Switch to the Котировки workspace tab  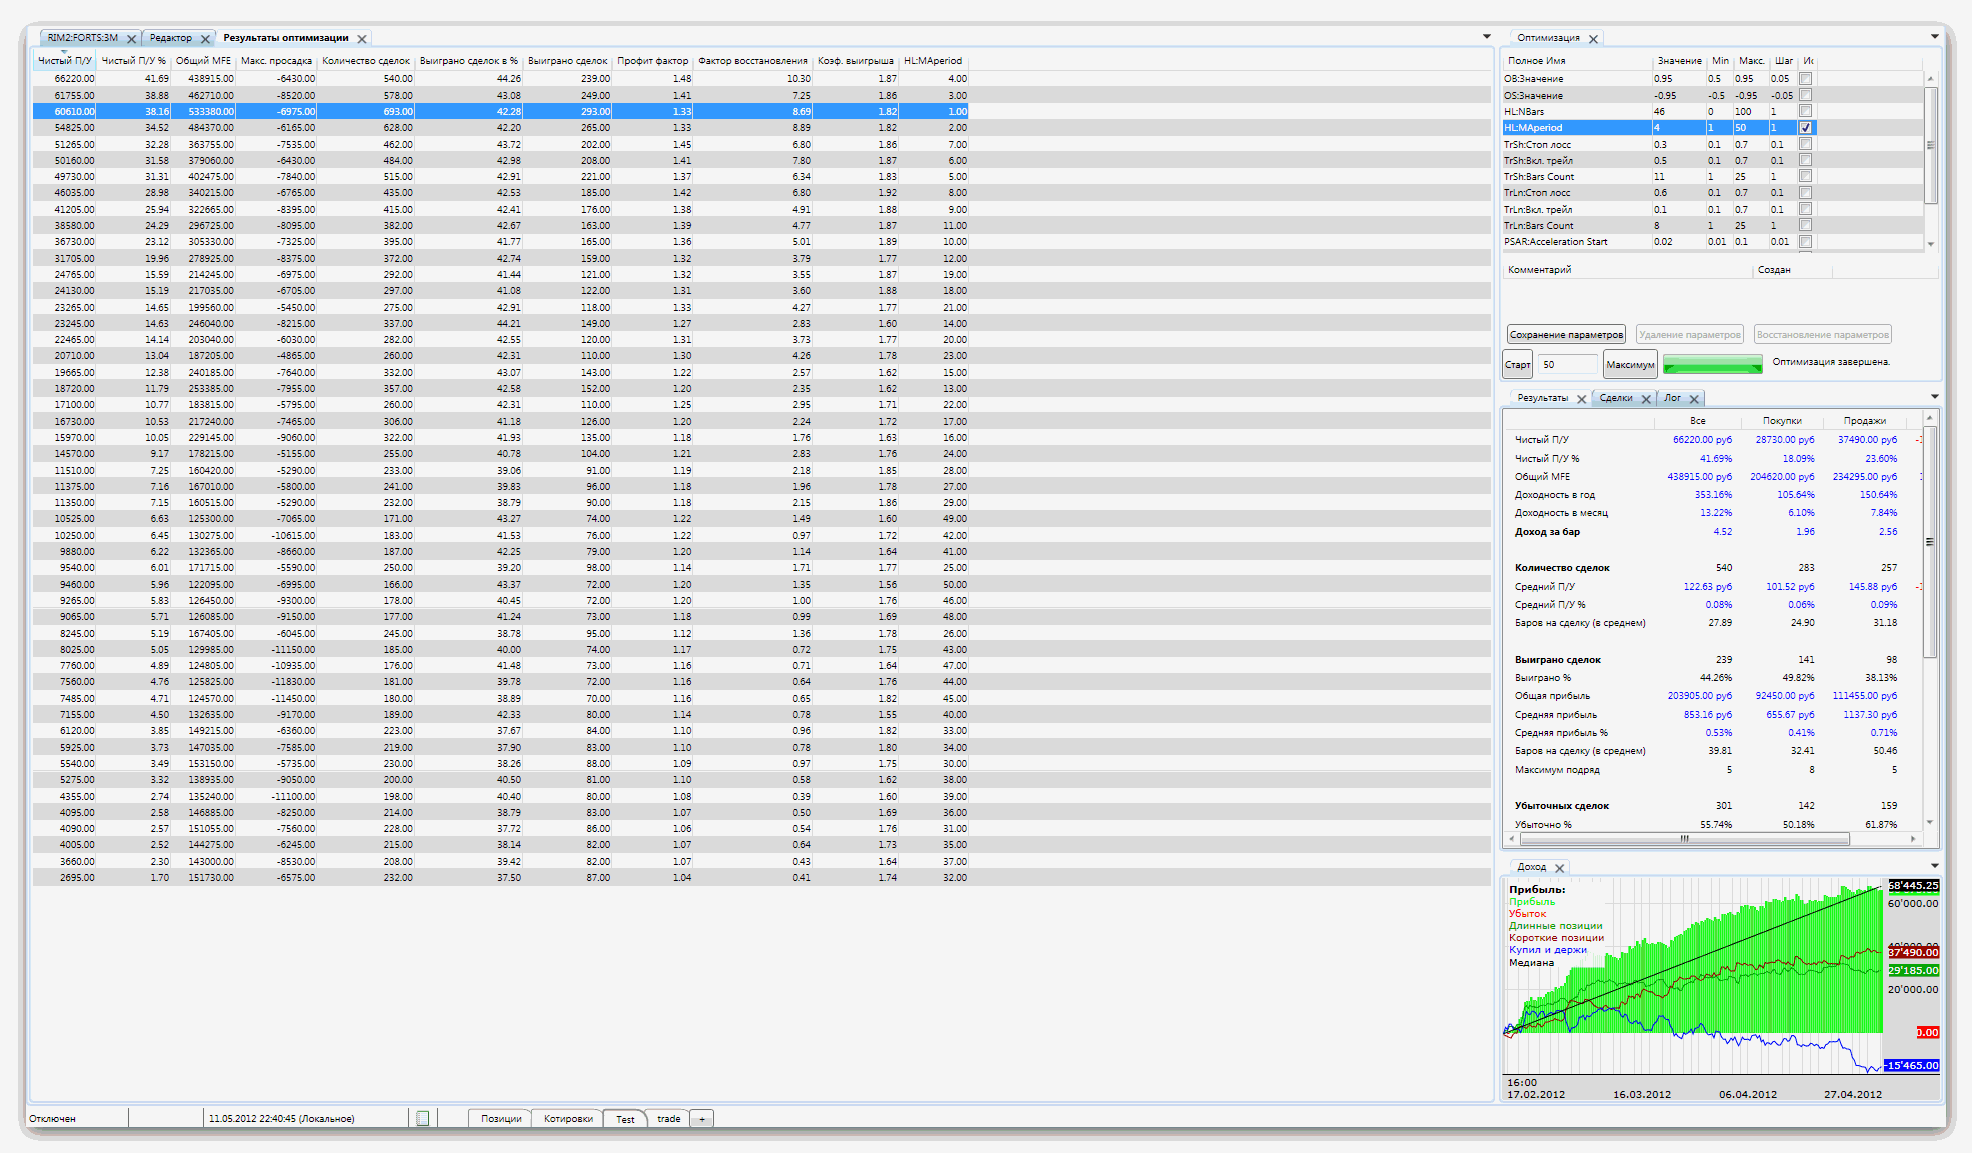(568, 1119)
